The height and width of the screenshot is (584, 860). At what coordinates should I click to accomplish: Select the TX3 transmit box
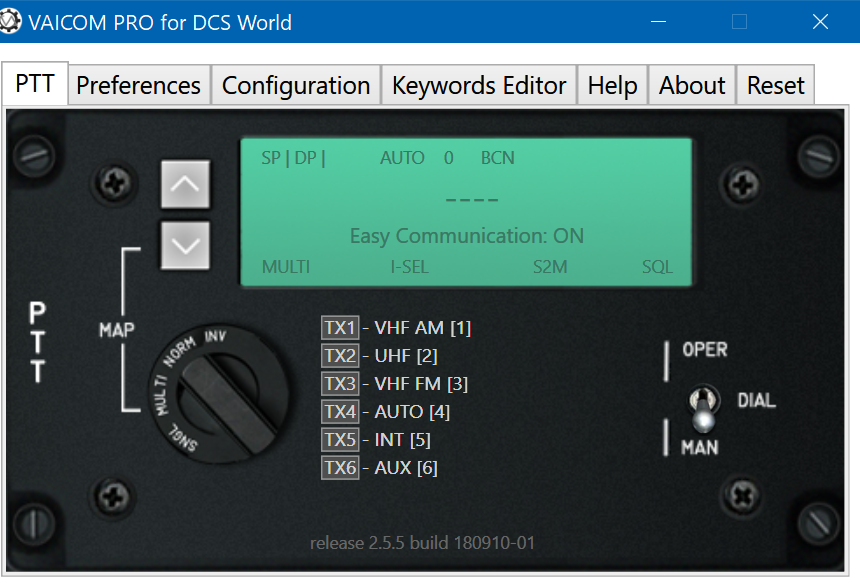[340, 384]
